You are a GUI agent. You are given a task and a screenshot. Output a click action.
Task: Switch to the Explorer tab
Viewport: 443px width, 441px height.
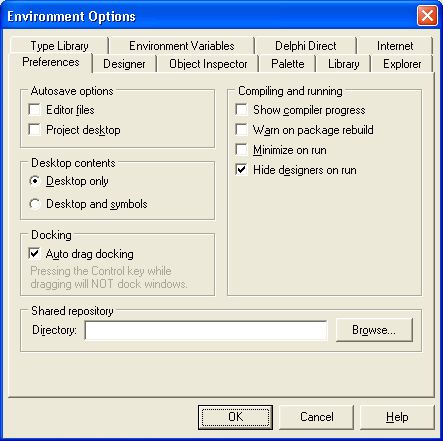tap(402, 64)
